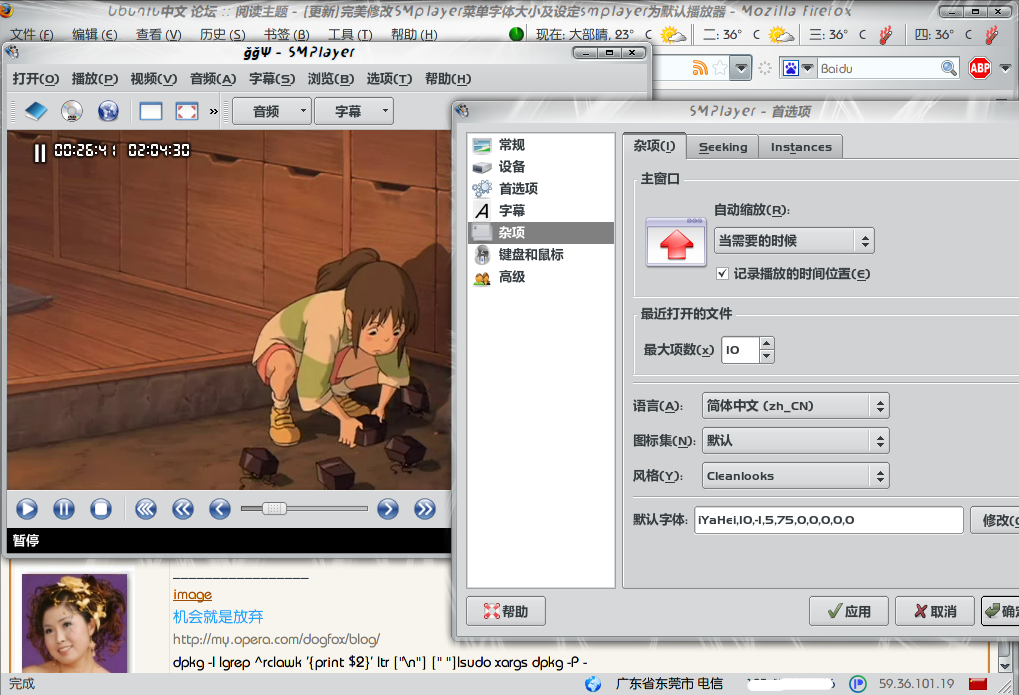
Task: Open 选项(T) menu in SMPlayer
Action: point(389,79)
